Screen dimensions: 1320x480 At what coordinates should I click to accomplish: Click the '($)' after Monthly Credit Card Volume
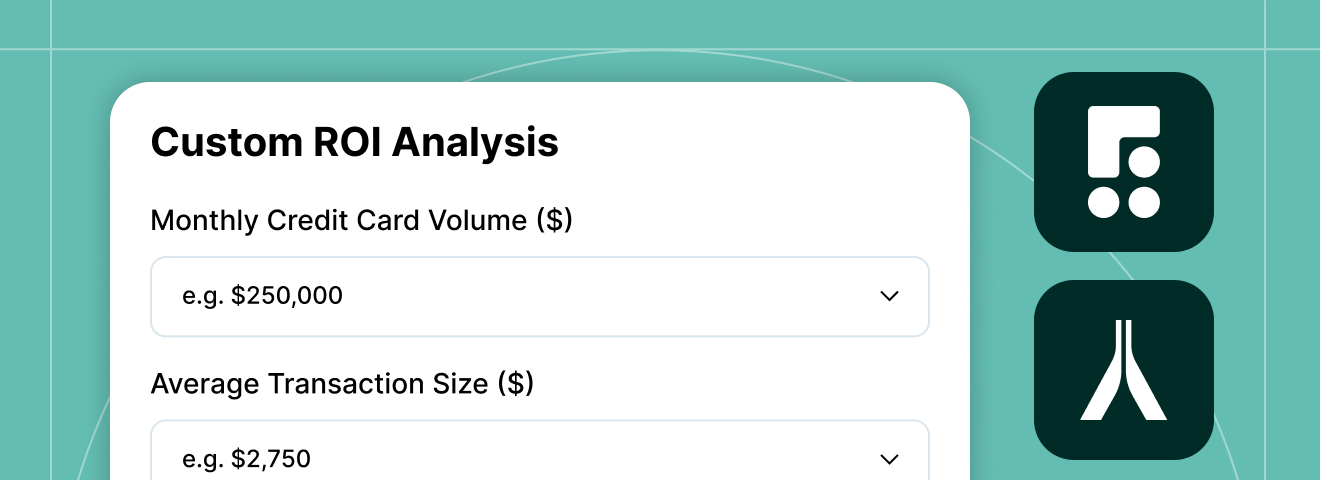tap(554, 220)
